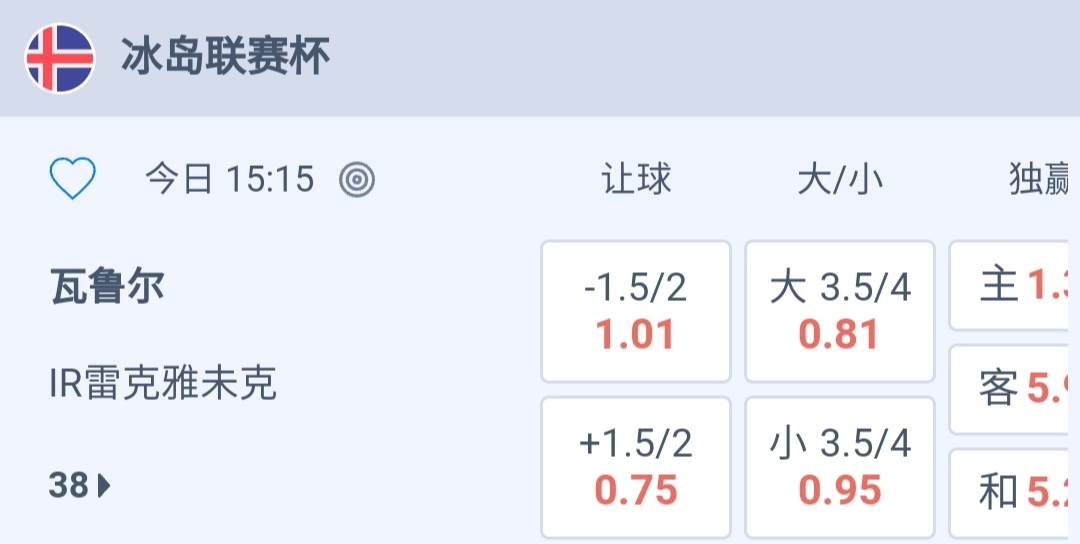Click the target icon beside 15:15

click(357, 180)
